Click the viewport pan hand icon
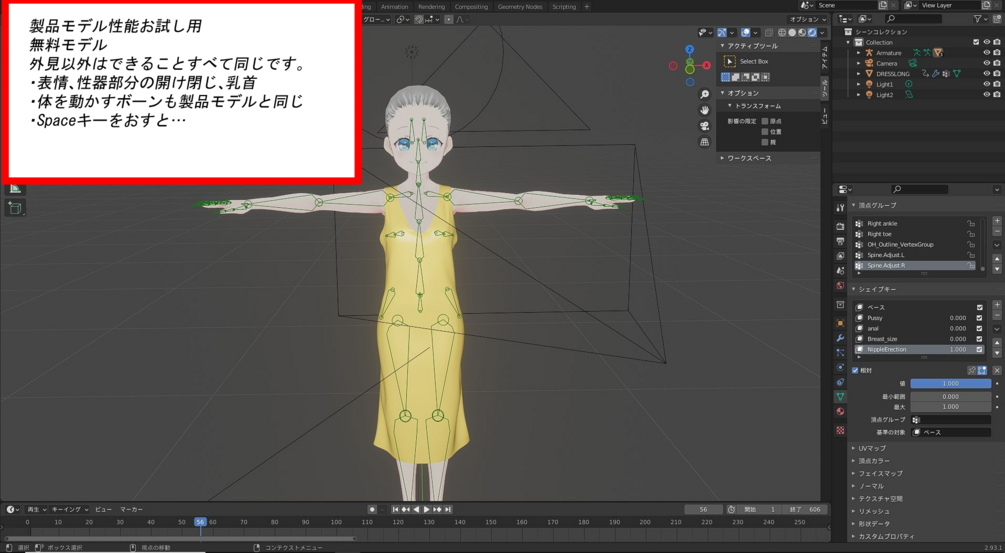Viewport: 1005px width, 553px height. tap(705, 110)
